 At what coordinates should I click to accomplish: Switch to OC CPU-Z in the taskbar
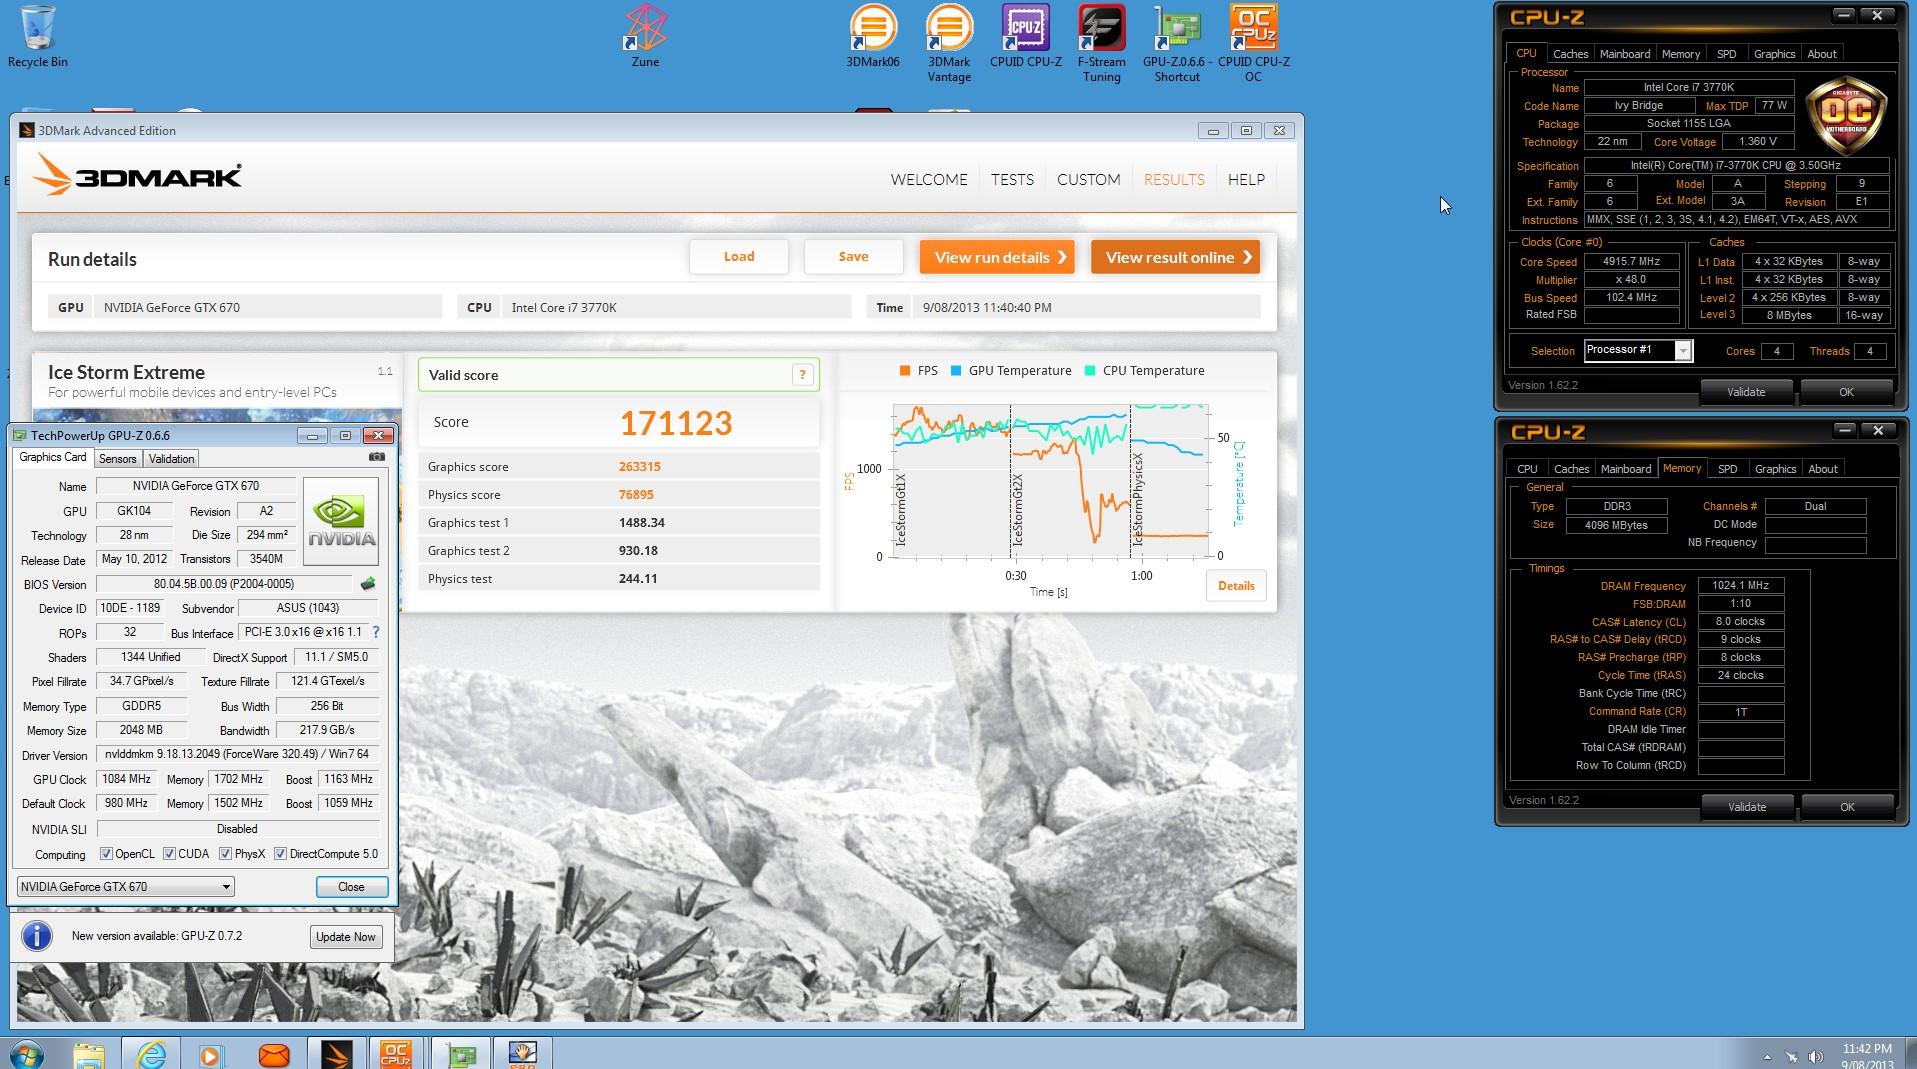pos(396,1054)
